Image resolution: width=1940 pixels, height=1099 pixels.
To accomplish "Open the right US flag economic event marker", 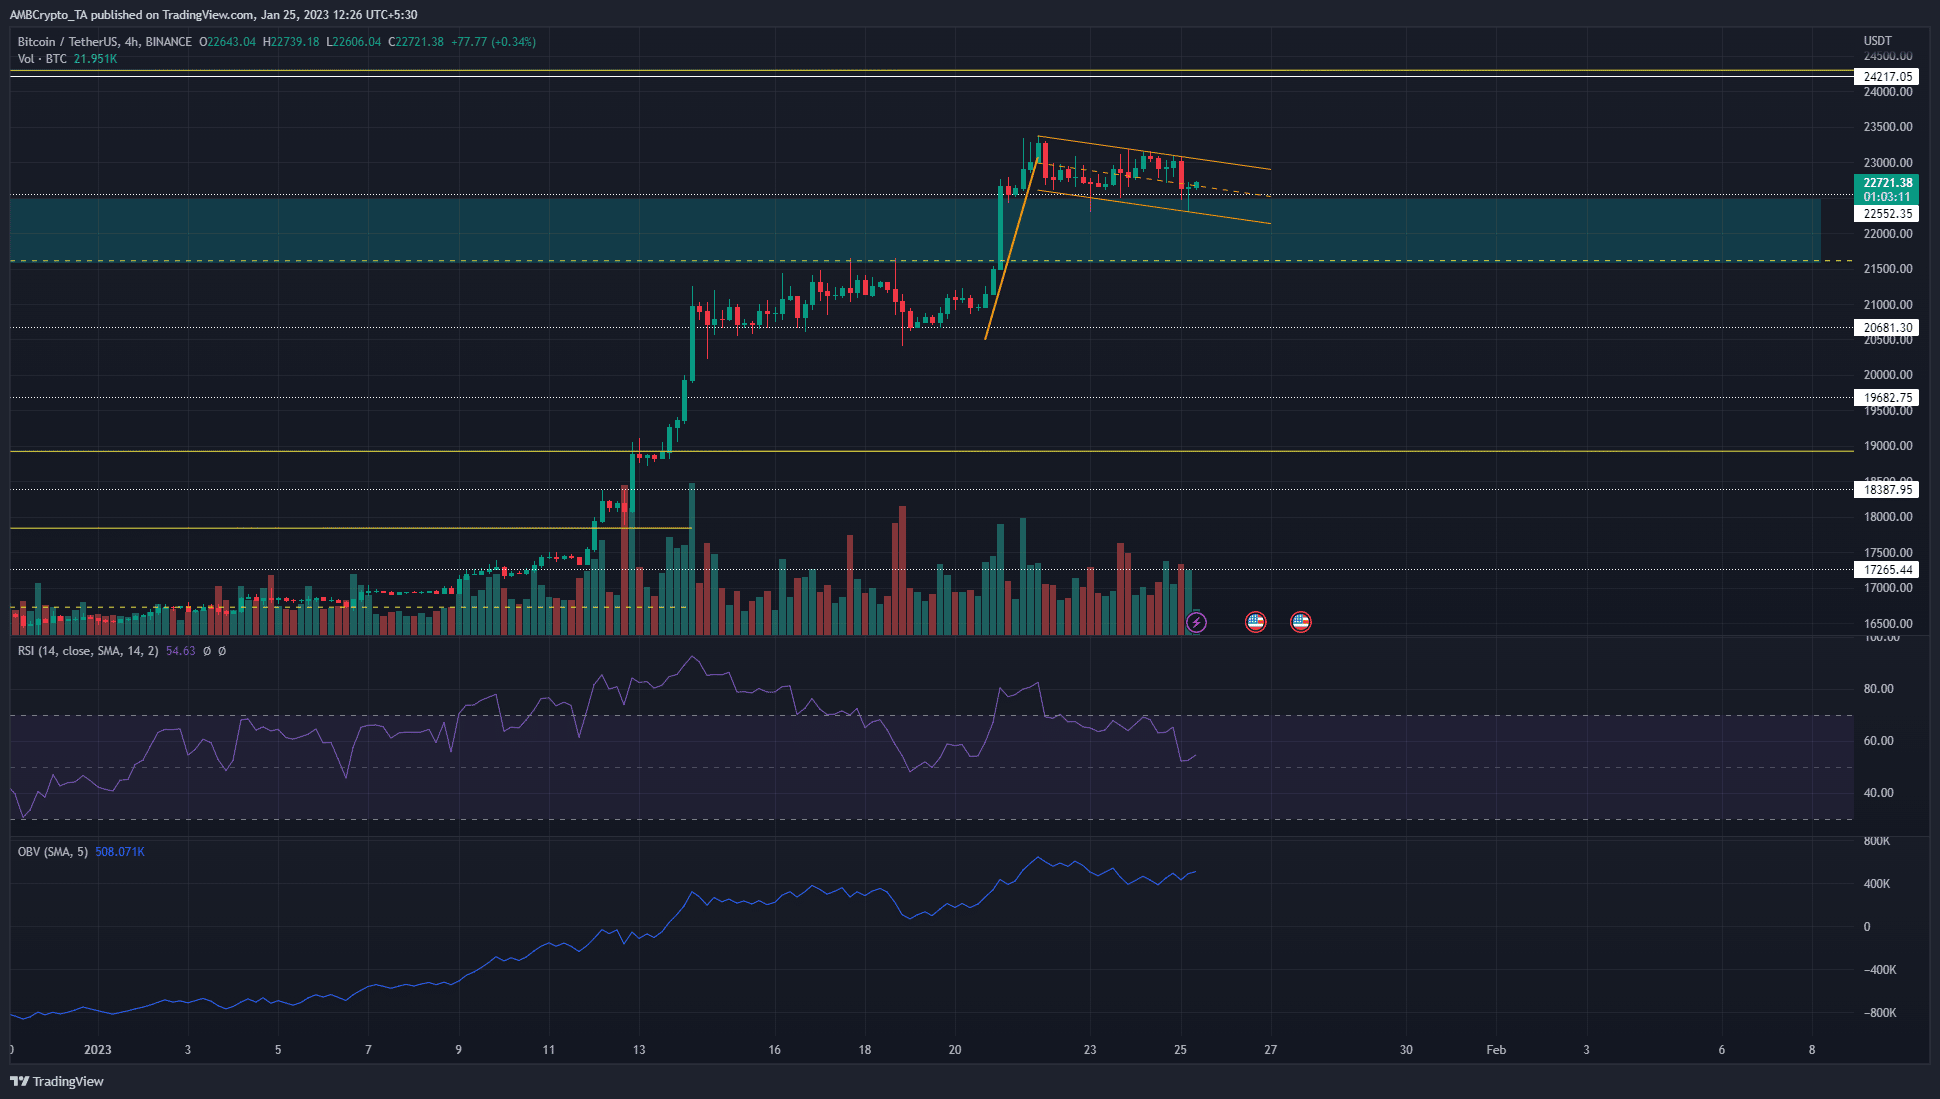I will (1300, 622).
